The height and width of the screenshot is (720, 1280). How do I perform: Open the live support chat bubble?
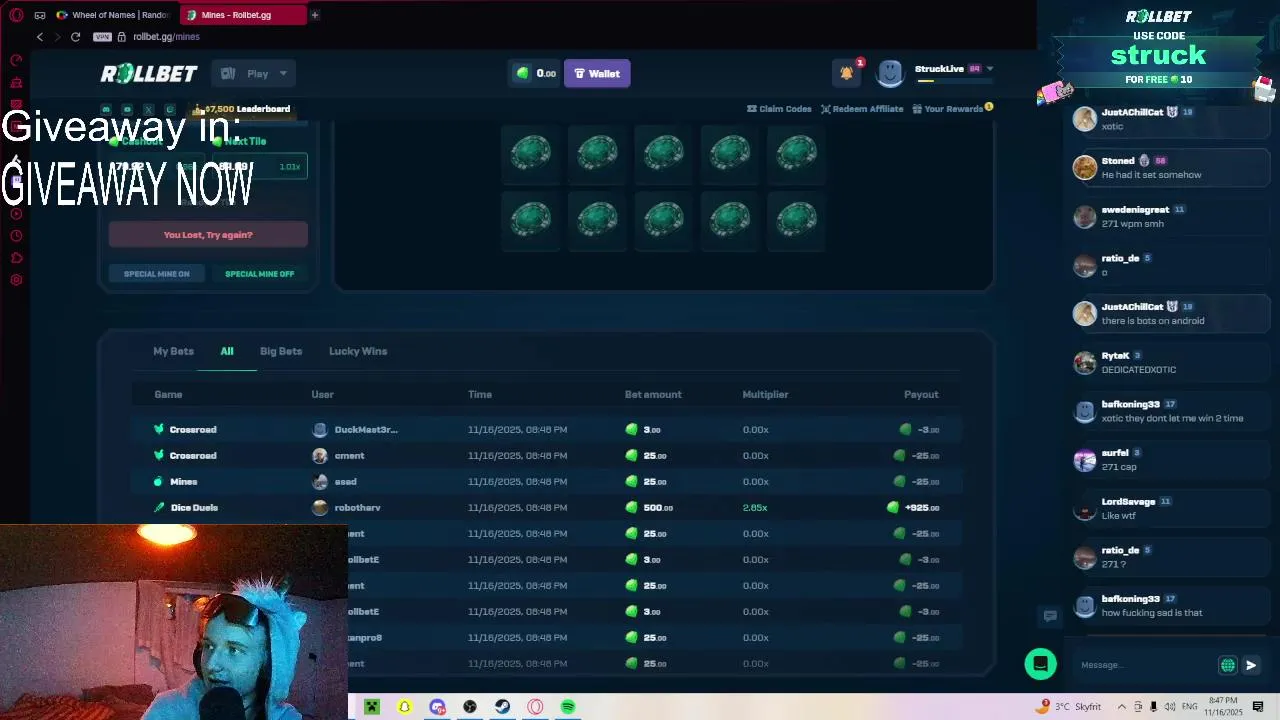(1040, 664)
